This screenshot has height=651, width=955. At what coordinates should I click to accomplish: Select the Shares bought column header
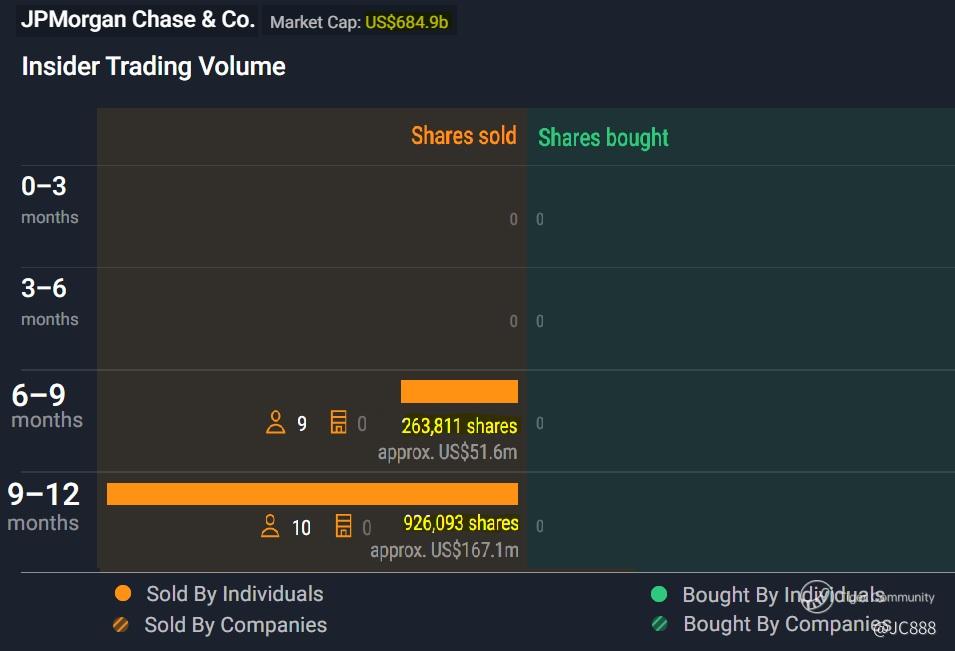(x=603, y=138)
